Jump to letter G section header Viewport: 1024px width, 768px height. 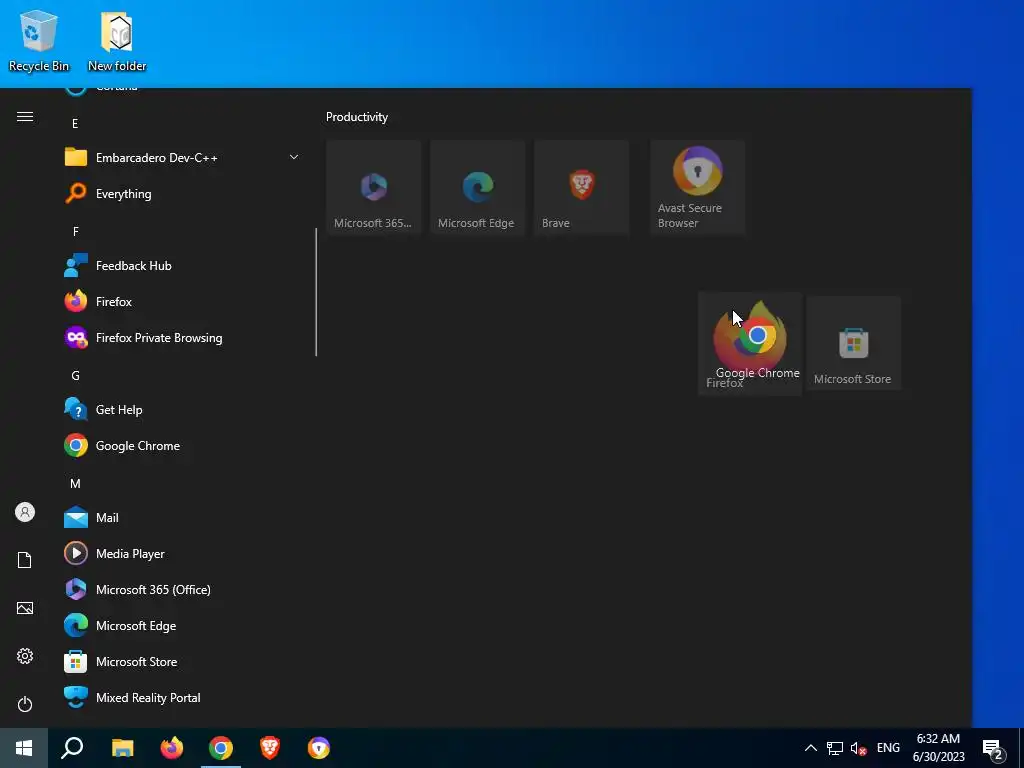click(x=75, y=376)
